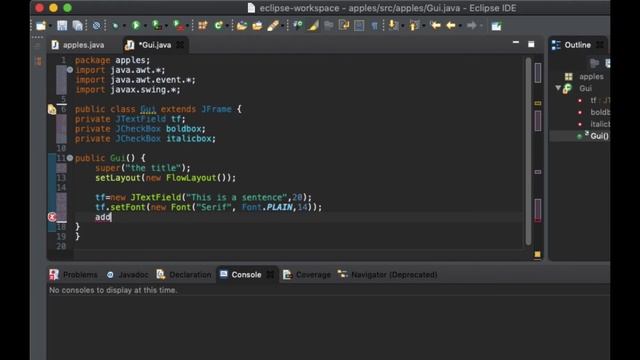The height and width of the screenshot is (360, 640).
Task: Minimize the editor area
Action: [x=516, y=42]
